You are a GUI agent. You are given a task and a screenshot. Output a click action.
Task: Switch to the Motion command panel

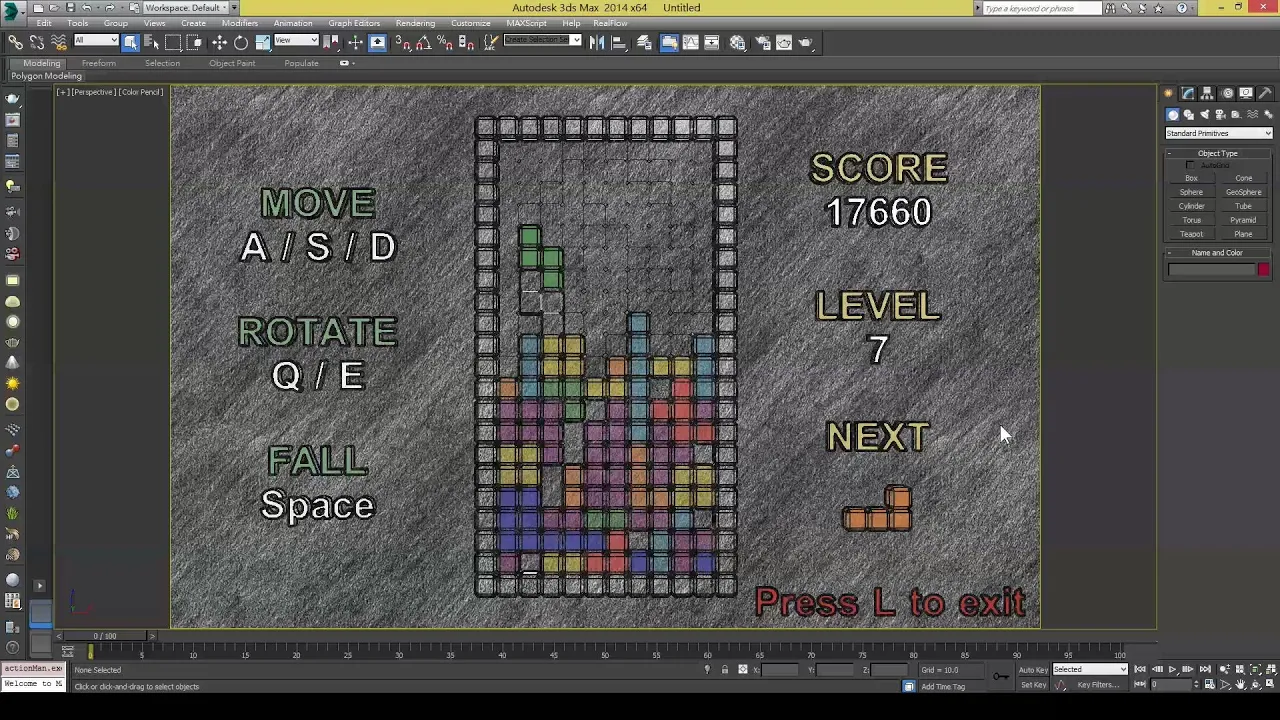coord(1228,93)
